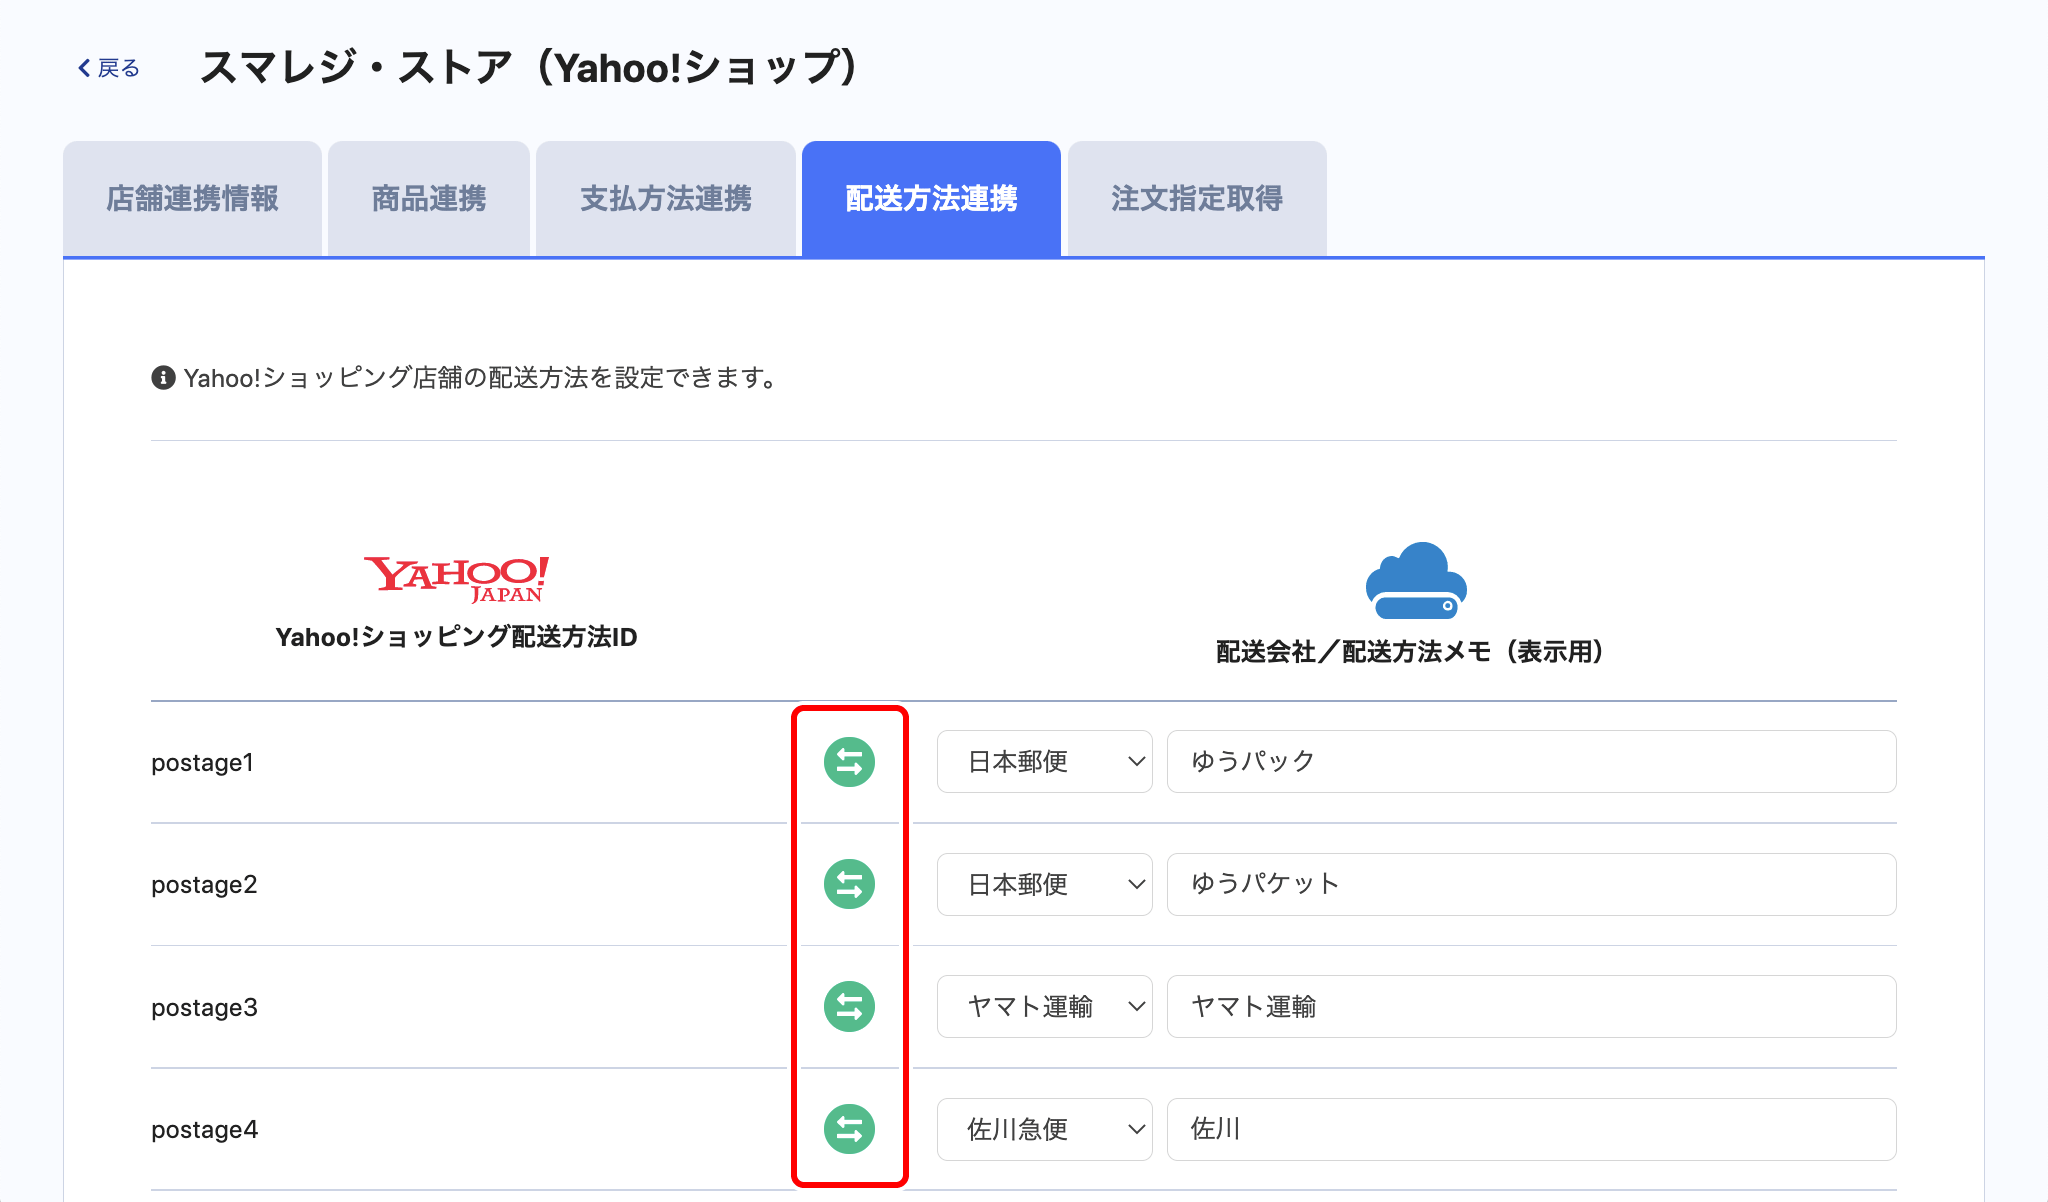Switch to the 商品連携 tab
2048x1202 pixels.
428,199
